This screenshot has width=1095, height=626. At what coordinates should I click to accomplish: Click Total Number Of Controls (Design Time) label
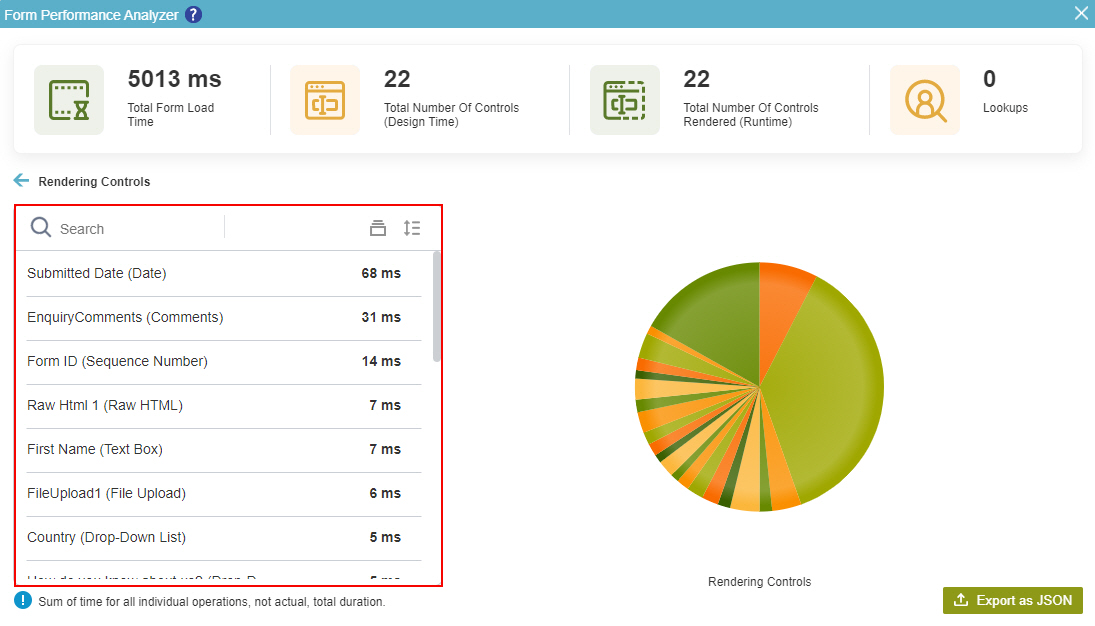[x=452, y=115]
